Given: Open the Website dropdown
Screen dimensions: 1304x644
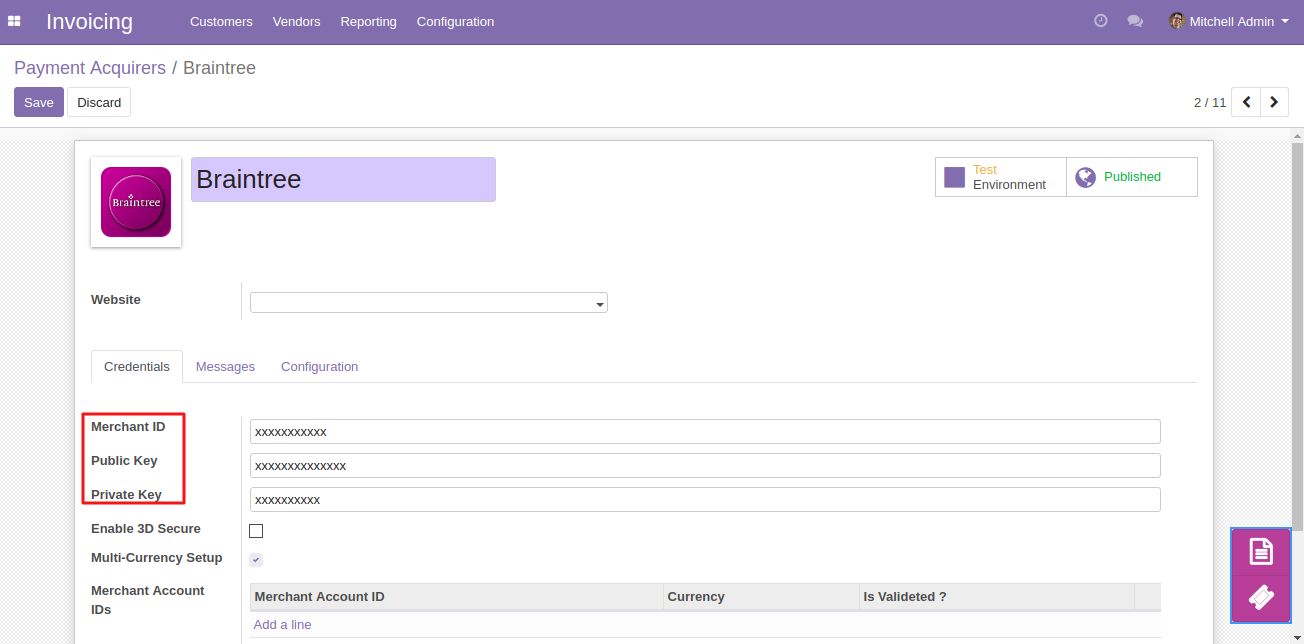Looking at the screenshot, I should [429, 303].
